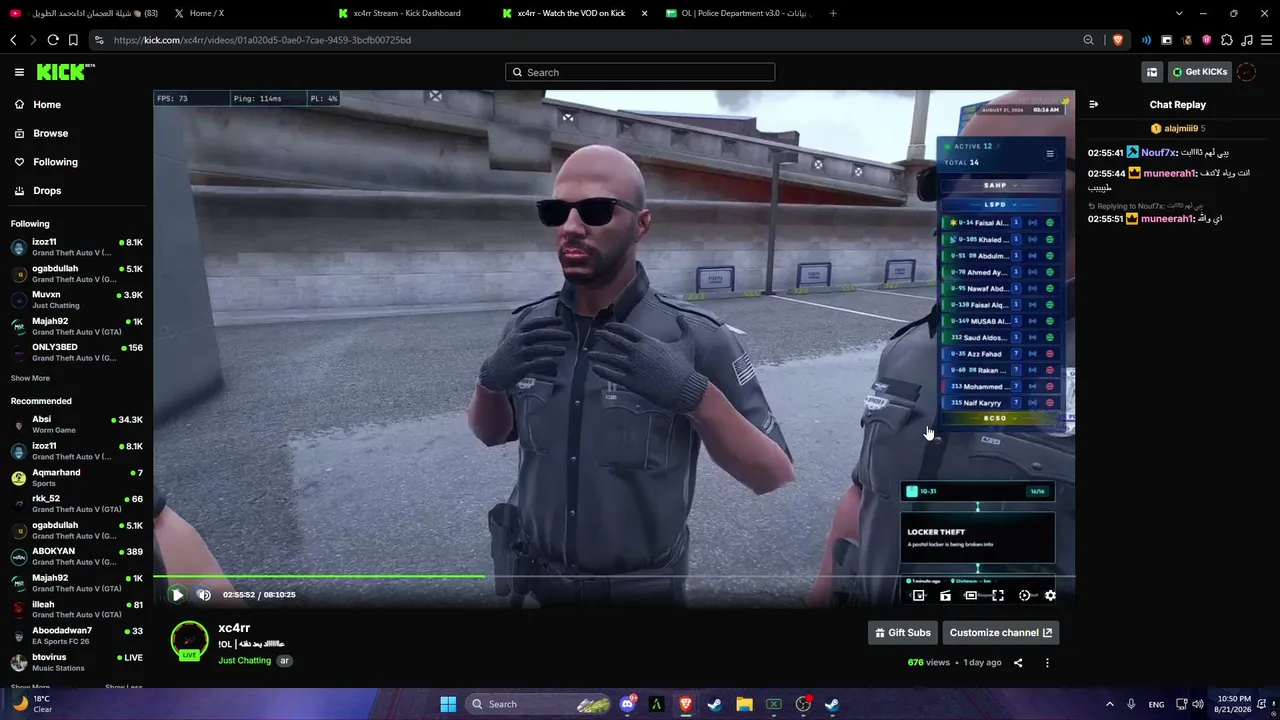Open picture-in-picture mode in player
This screenshot has height=720, width=1280.
tap(919, 595)
